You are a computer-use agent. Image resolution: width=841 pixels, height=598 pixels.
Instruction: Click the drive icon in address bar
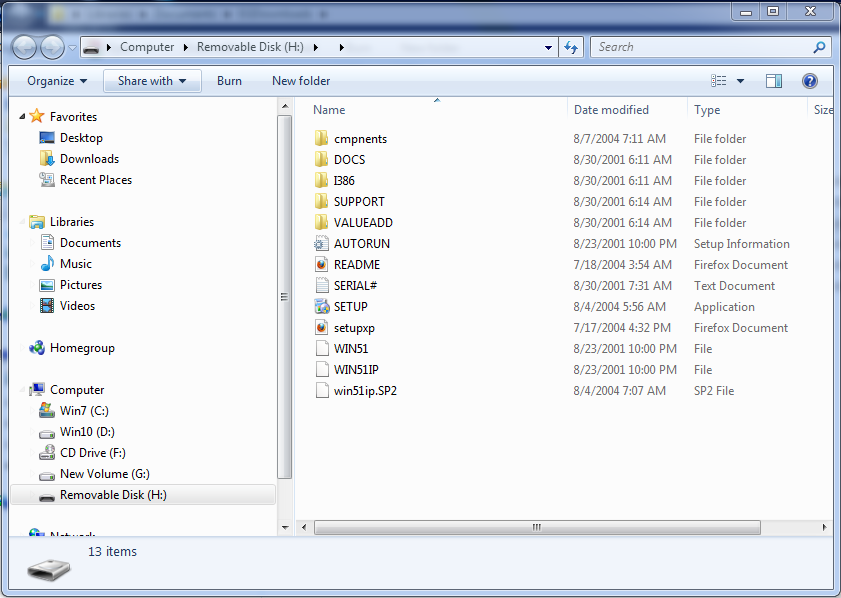pyautogui.click(x=91, y=47)
